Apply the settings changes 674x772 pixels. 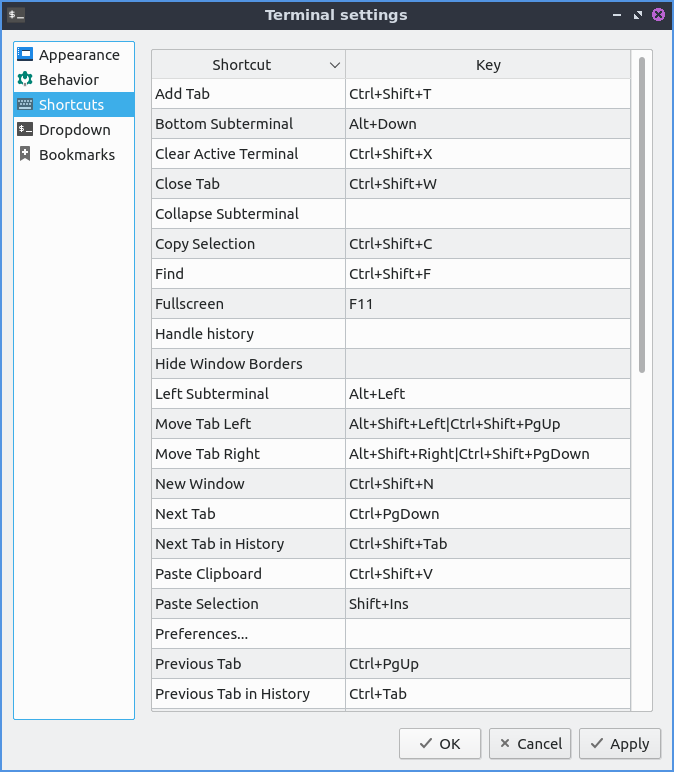click(620, 744)
